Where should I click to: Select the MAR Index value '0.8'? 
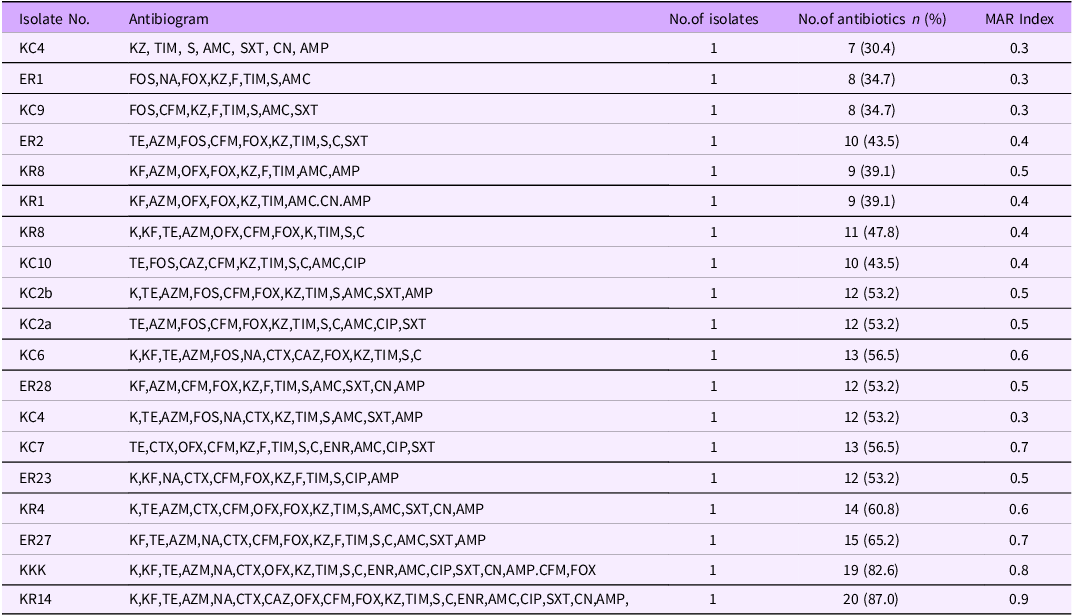coord(1018,570)
